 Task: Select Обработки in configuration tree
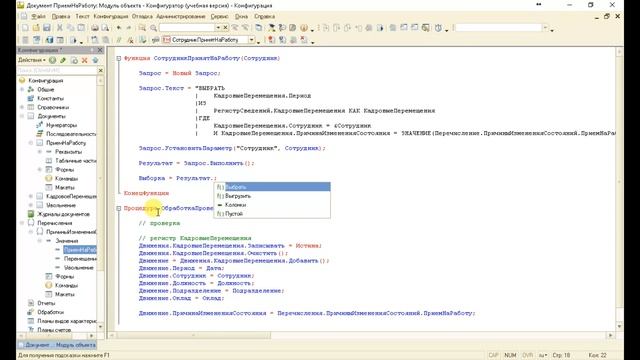pyautogui.click(x=50, y=312)
